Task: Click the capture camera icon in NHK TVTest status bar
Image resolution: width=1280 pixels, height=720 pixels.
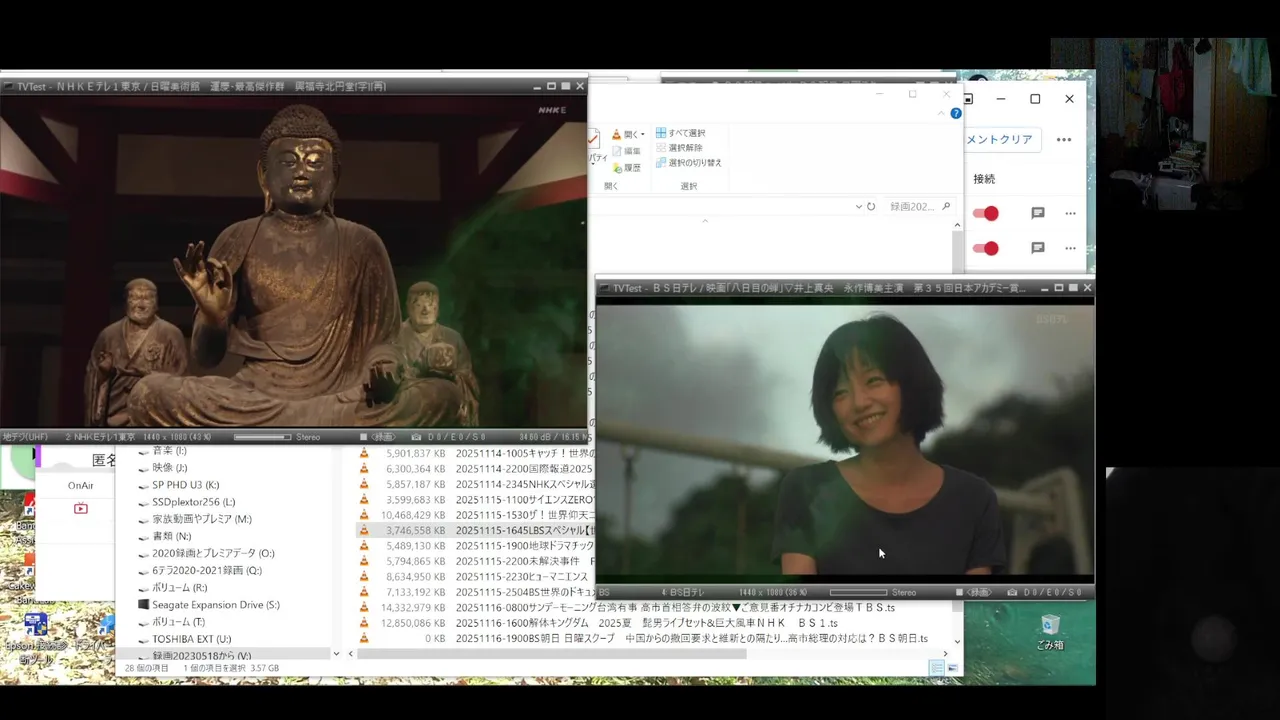Action: pyautogui.click(x=416, y=437)
